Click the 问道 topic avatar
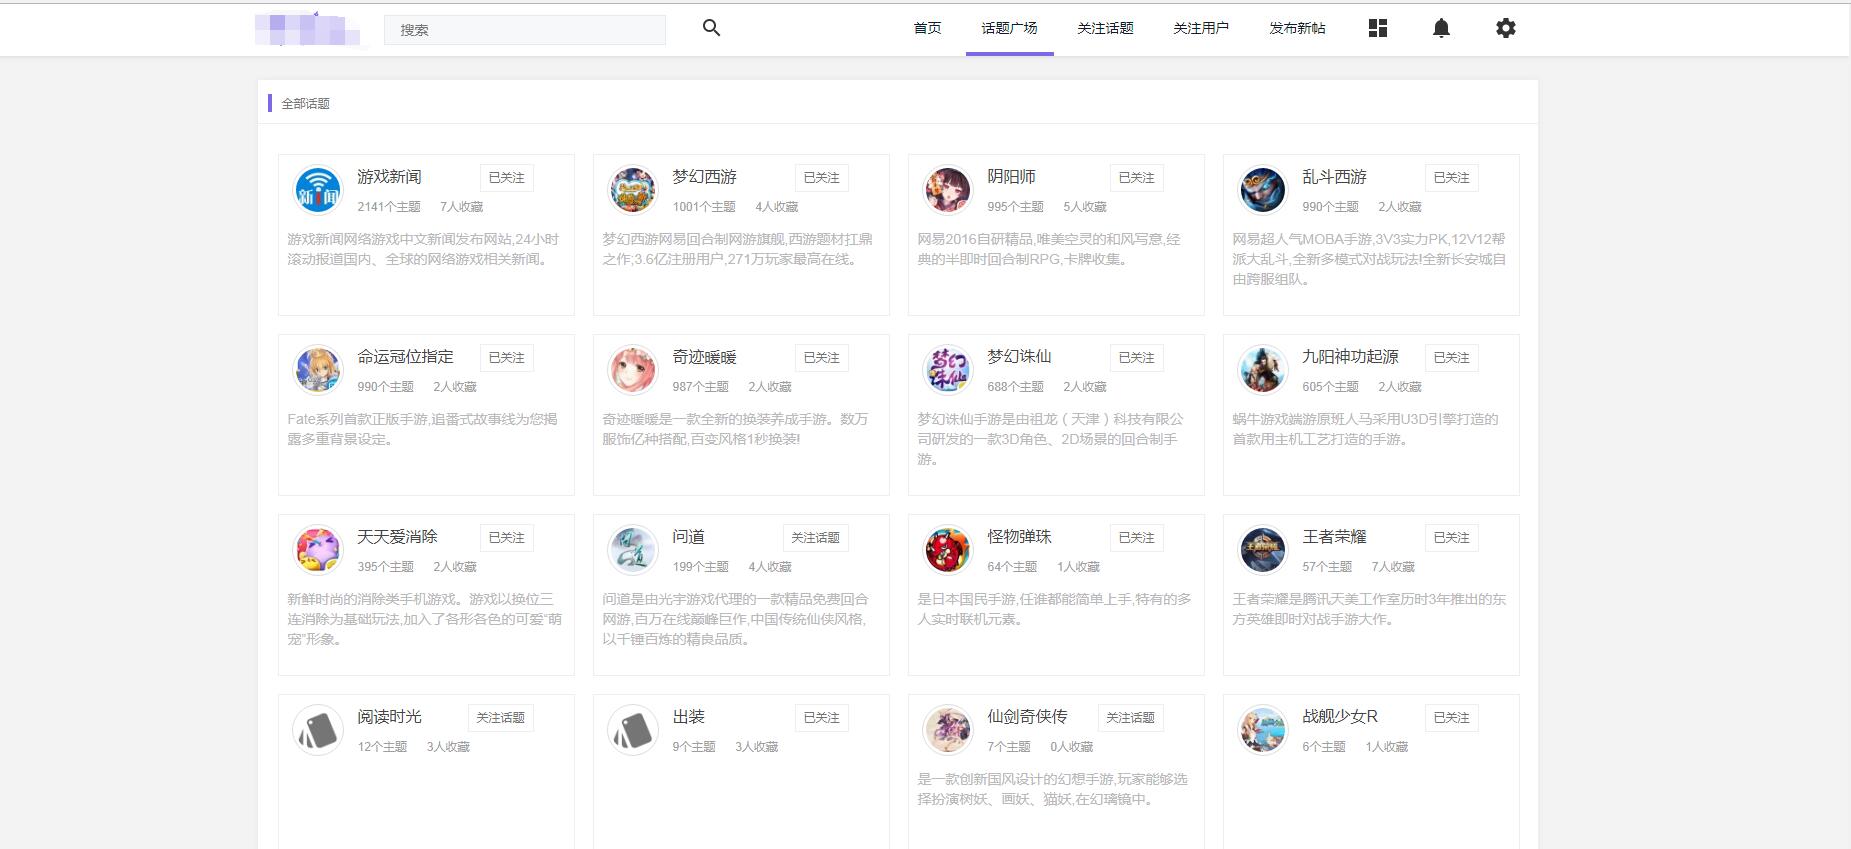Image resolution: width=1851 pixels, height=849 pixels. 633,550
